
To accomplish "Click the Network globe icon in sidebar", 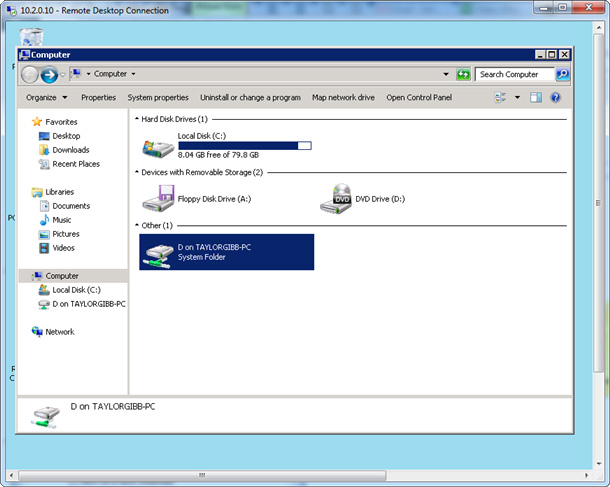I will pos(37,332).
